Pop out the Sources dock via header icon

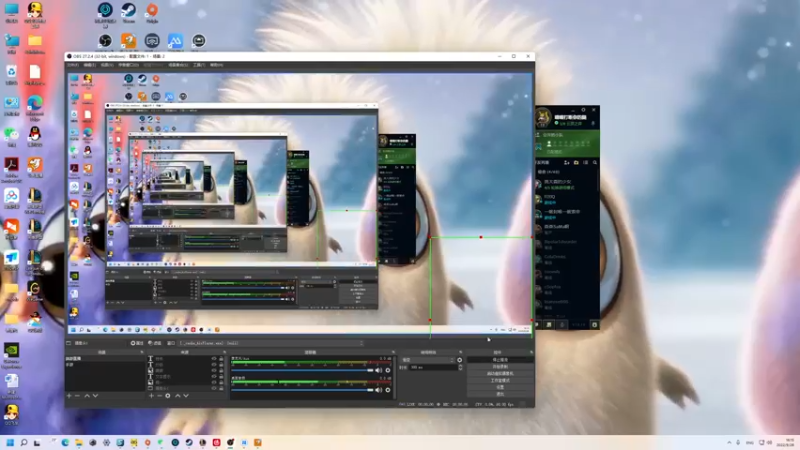coord(224,352)
